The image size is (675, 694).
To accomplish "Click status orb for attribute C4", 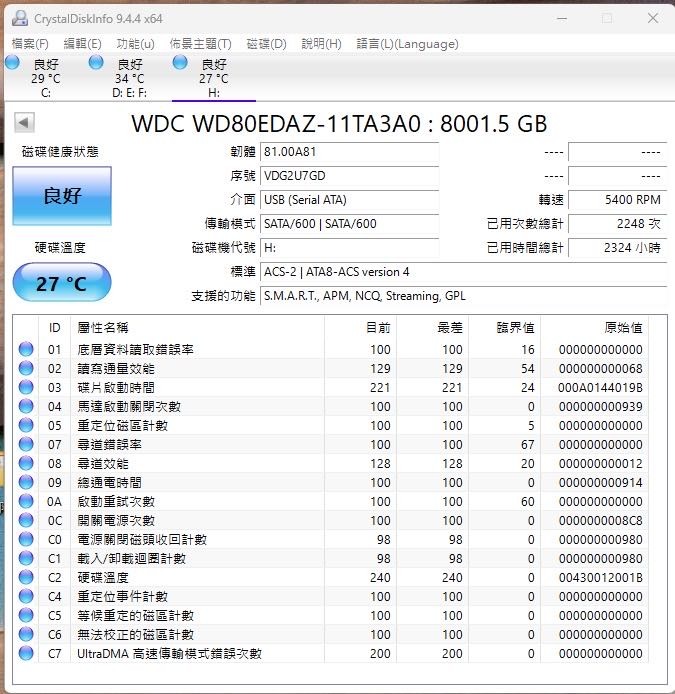I will [x=26, y=597].
